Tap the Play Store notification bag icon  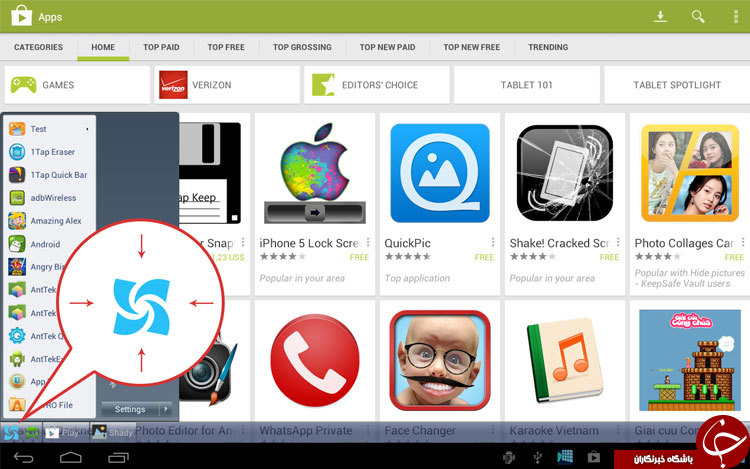pos(594,457)
